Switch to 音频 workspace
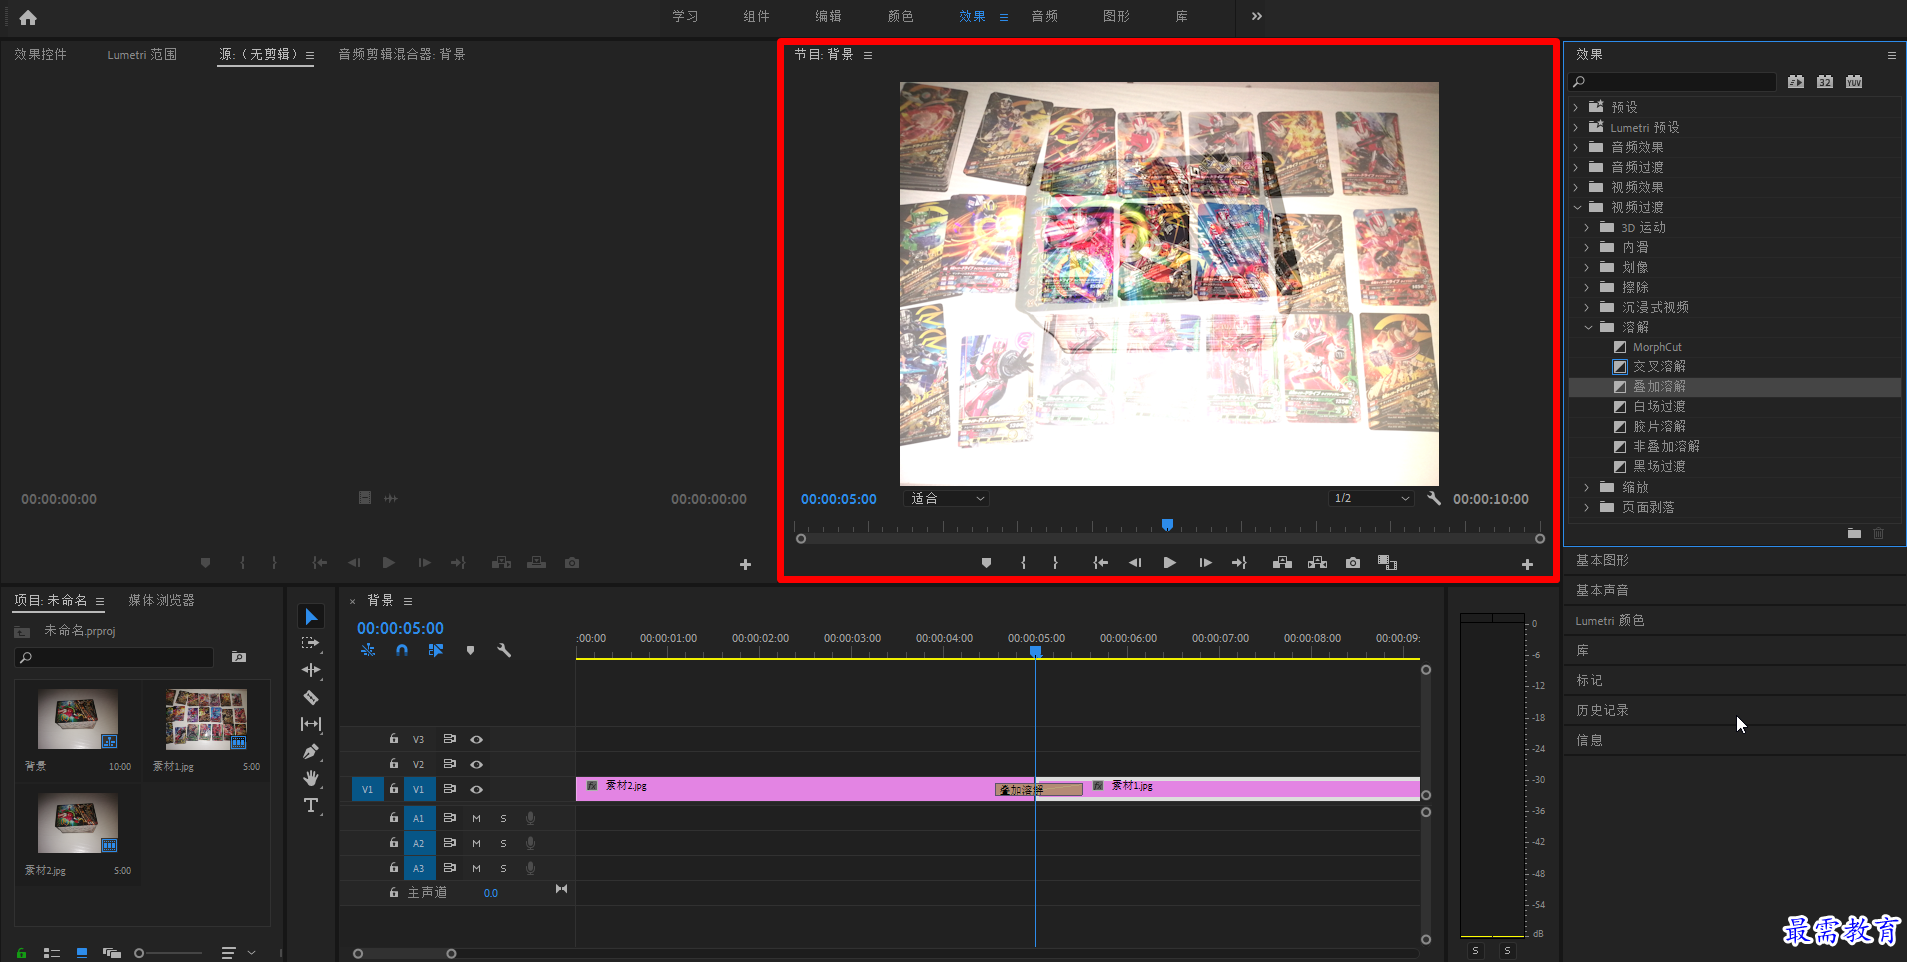This screenshot has width=1907, height=962. pos(1044,16)
